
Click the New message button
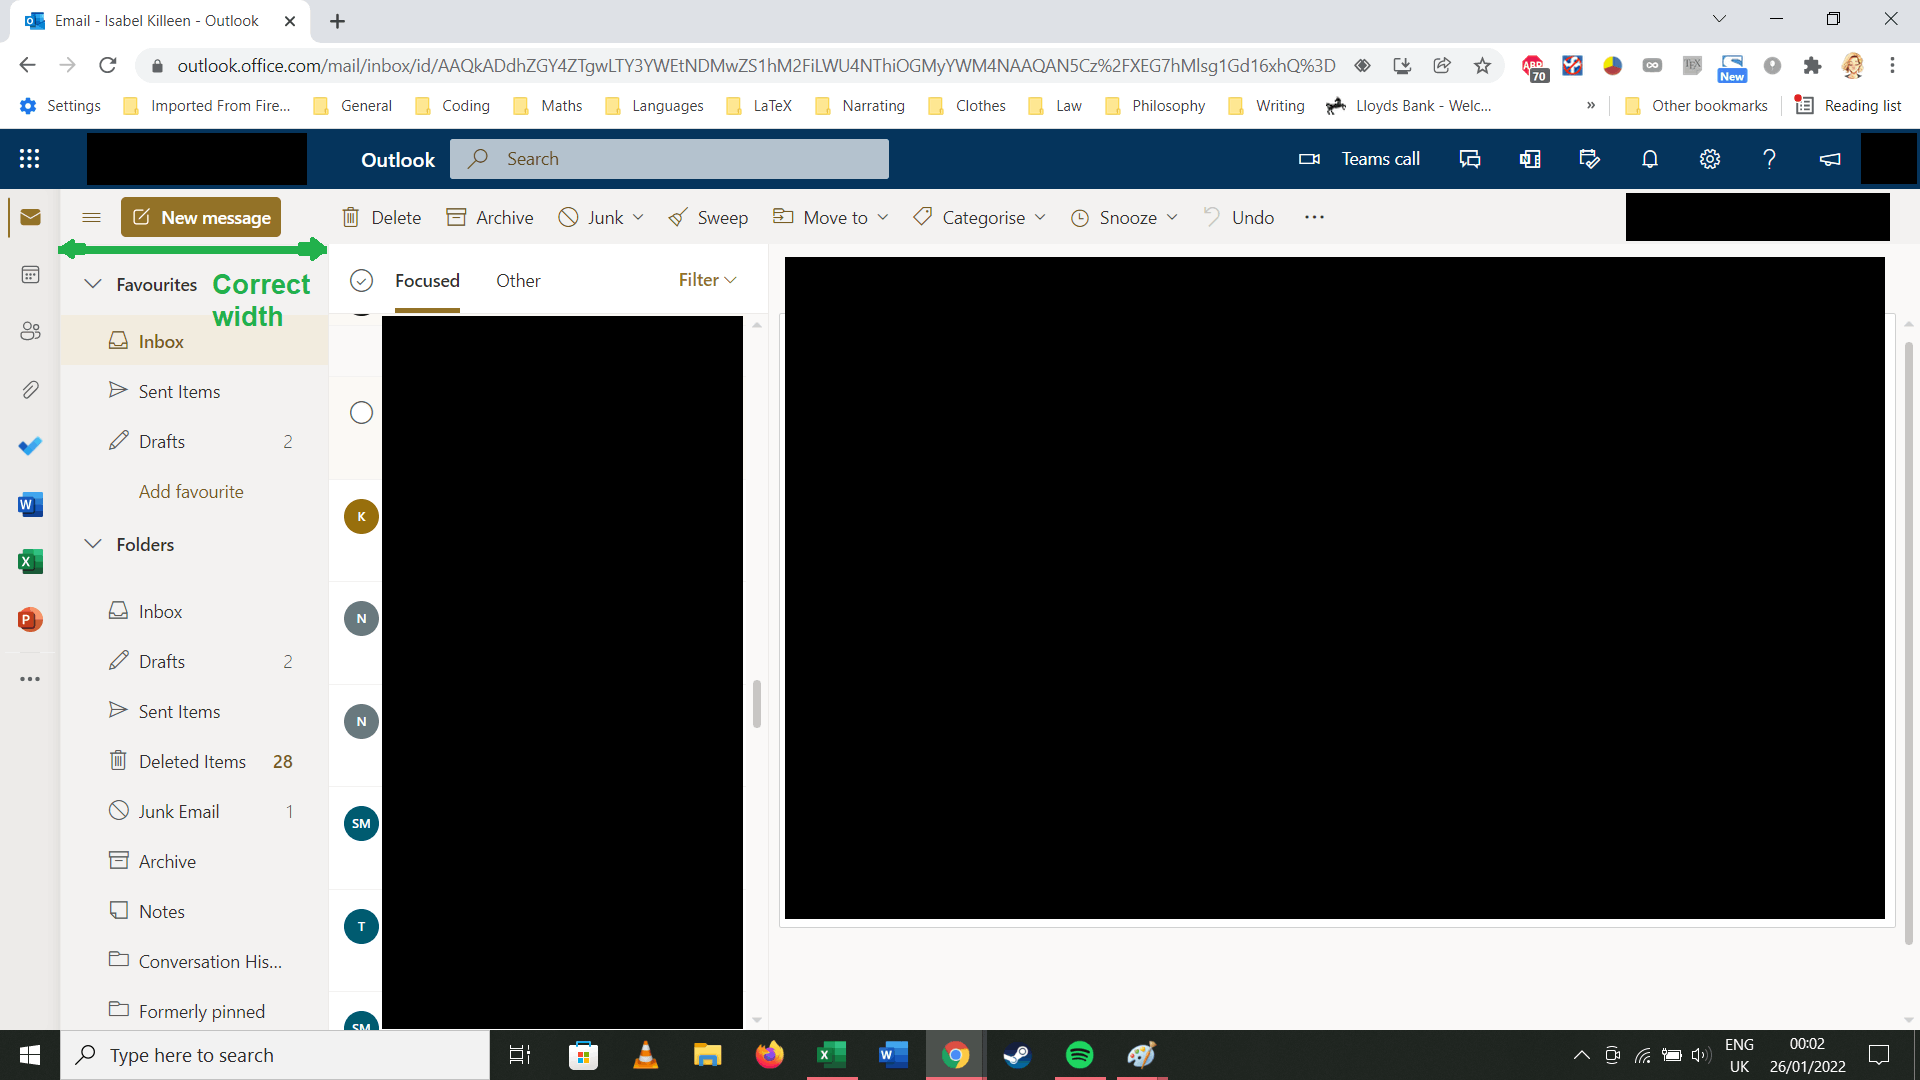click(201, 217)
